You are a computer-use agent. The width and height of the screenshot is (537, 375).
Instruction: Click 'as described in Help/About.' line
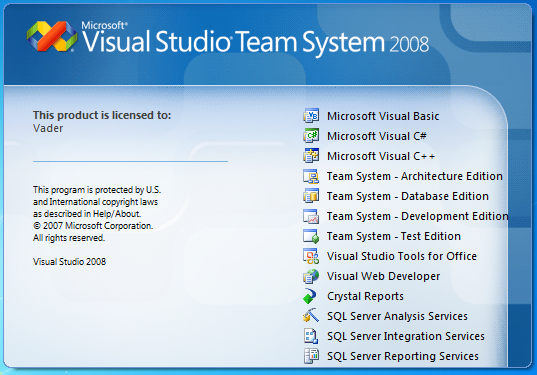(x=87, y=214)
